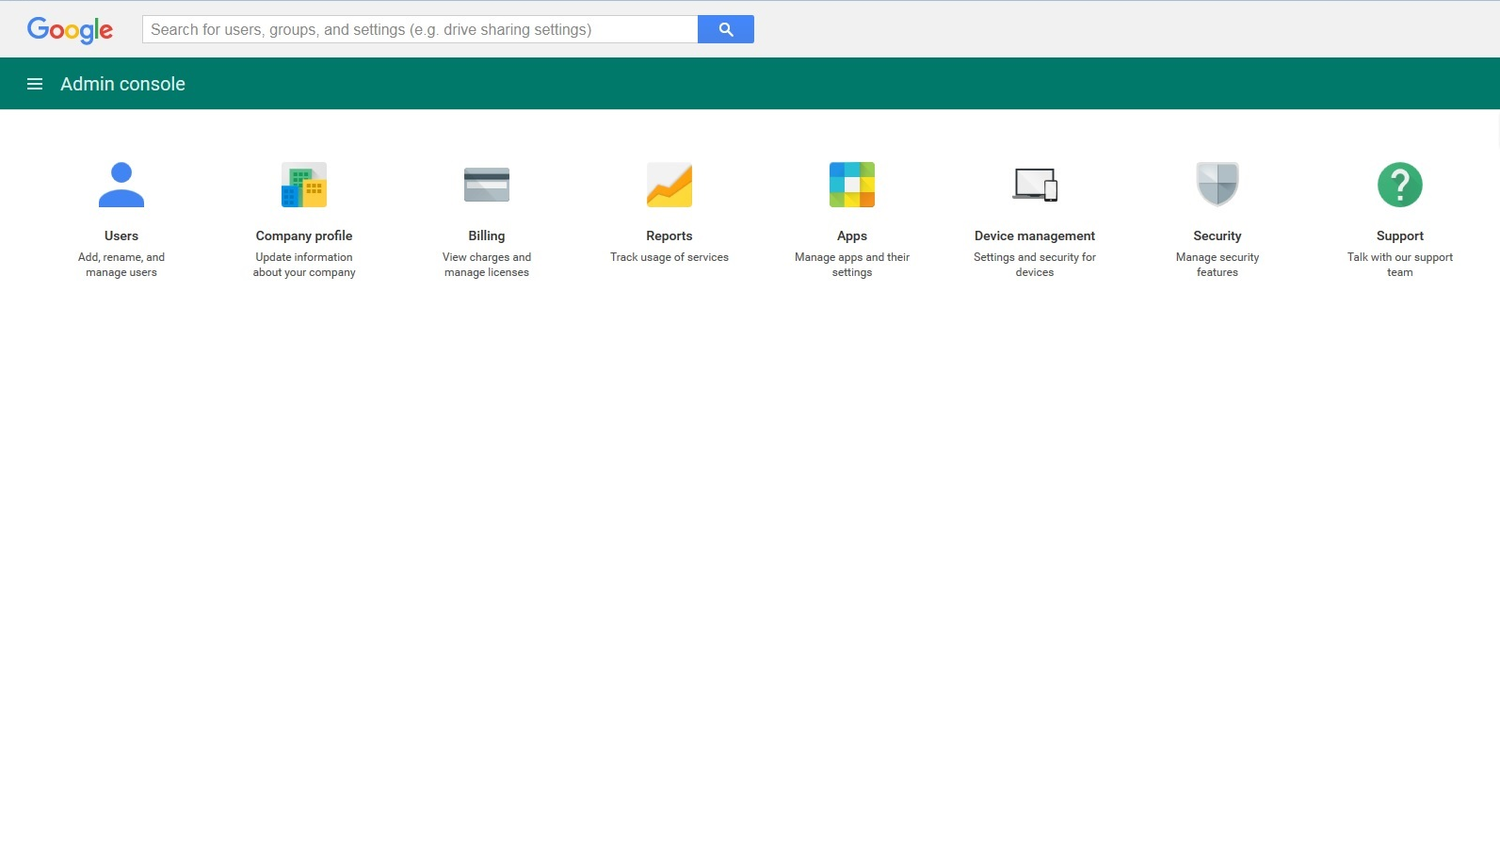Open the Users management icon
The image size is (1500, 844).
[121, 184]
